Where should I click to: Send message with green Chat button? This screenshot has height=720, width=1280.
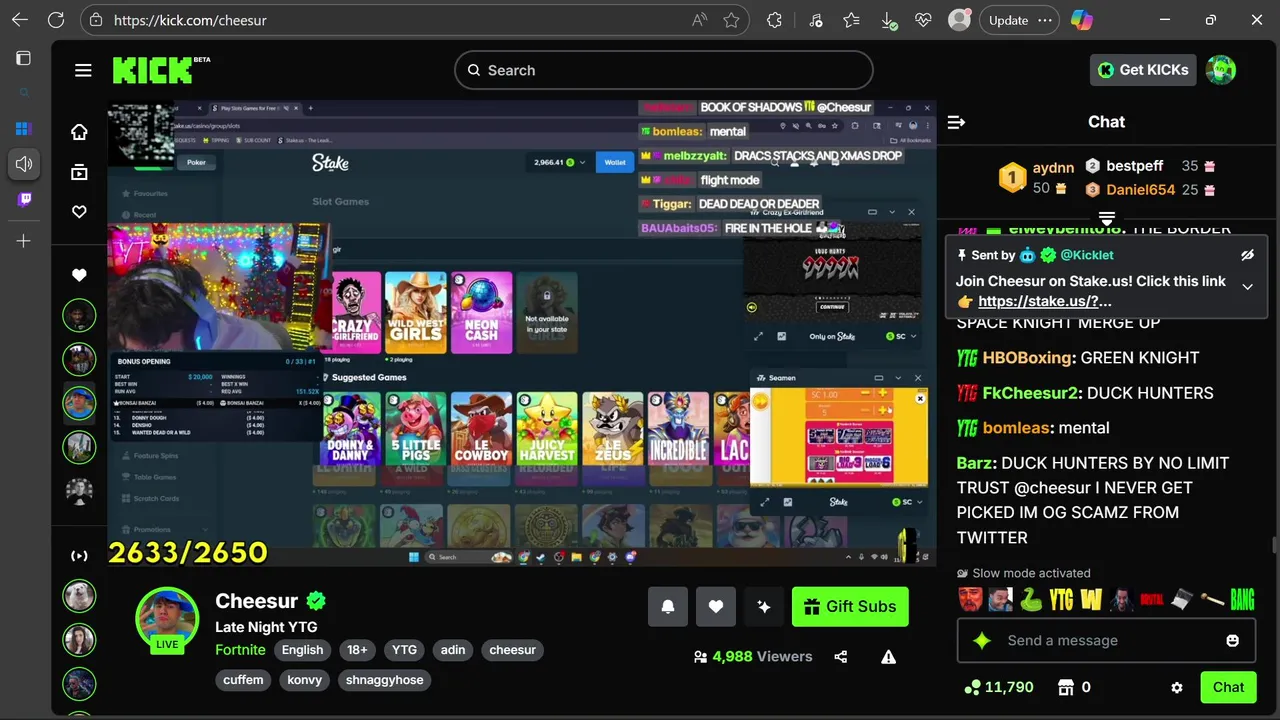pos(1228,687)
